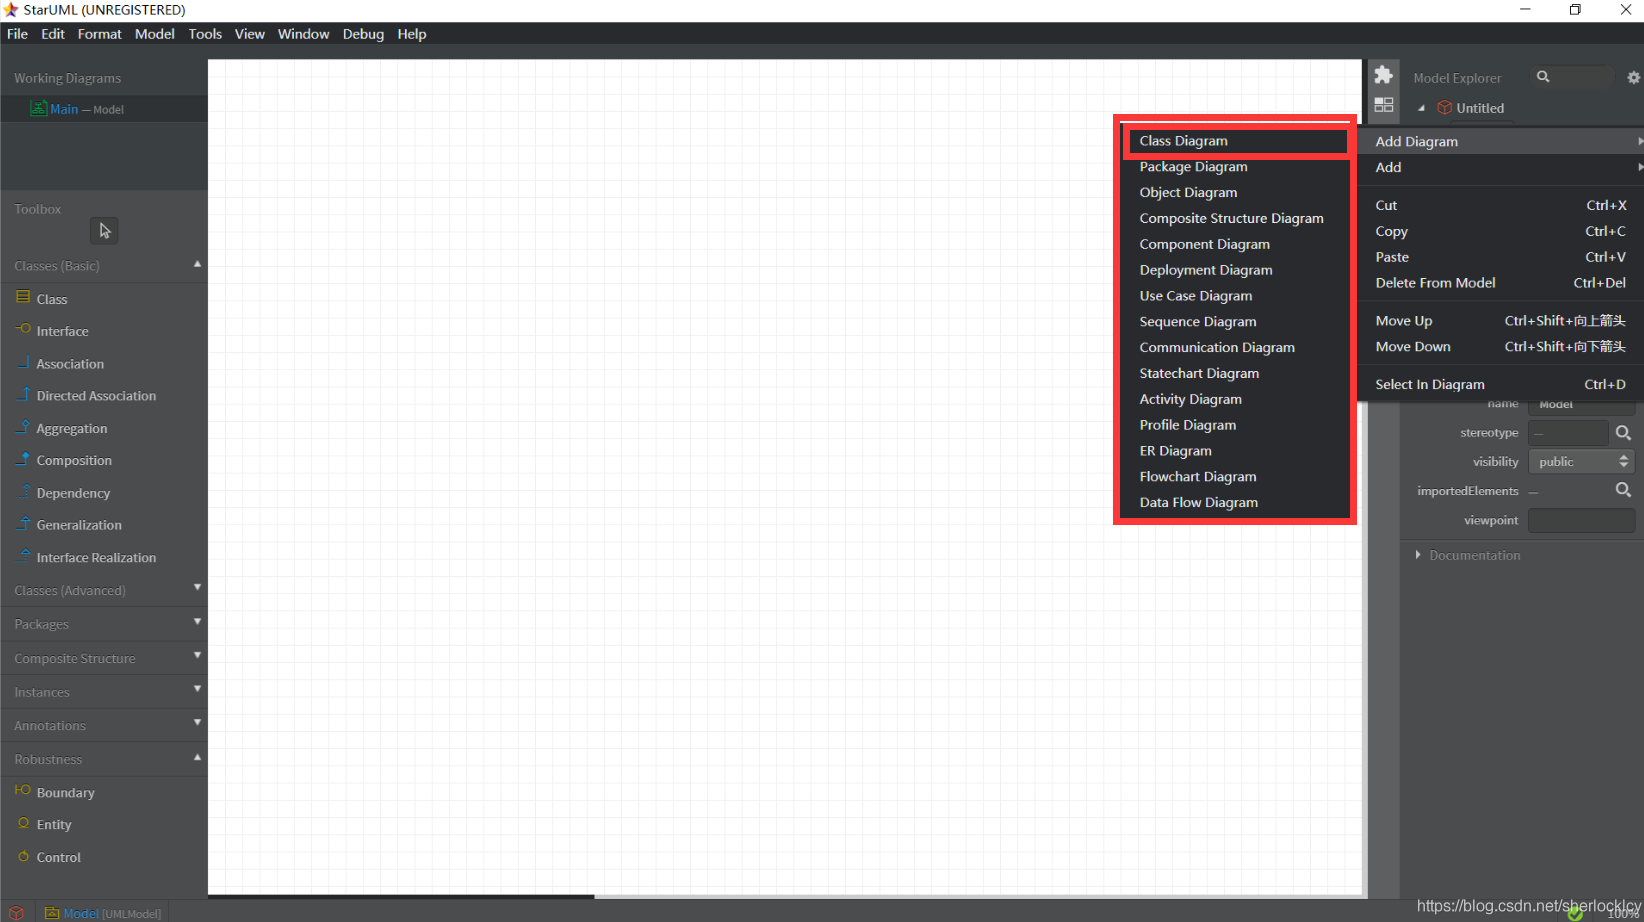Collapse the Untitled project tree node
The image size is (1644, 922).
[1422, 108]
